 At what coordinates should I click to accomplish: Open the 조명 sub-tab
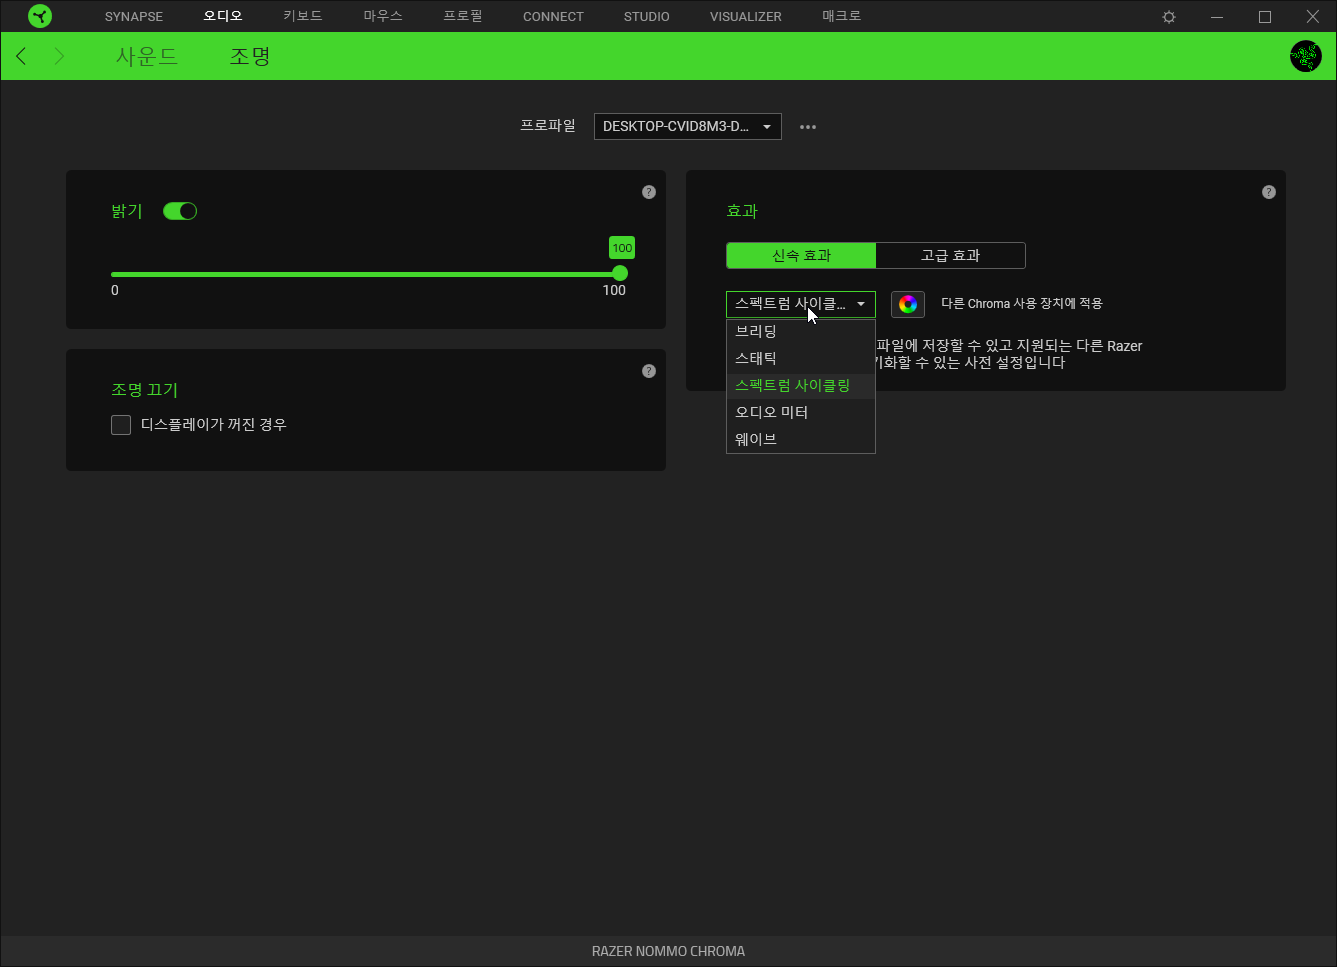[x=250, y=56]
